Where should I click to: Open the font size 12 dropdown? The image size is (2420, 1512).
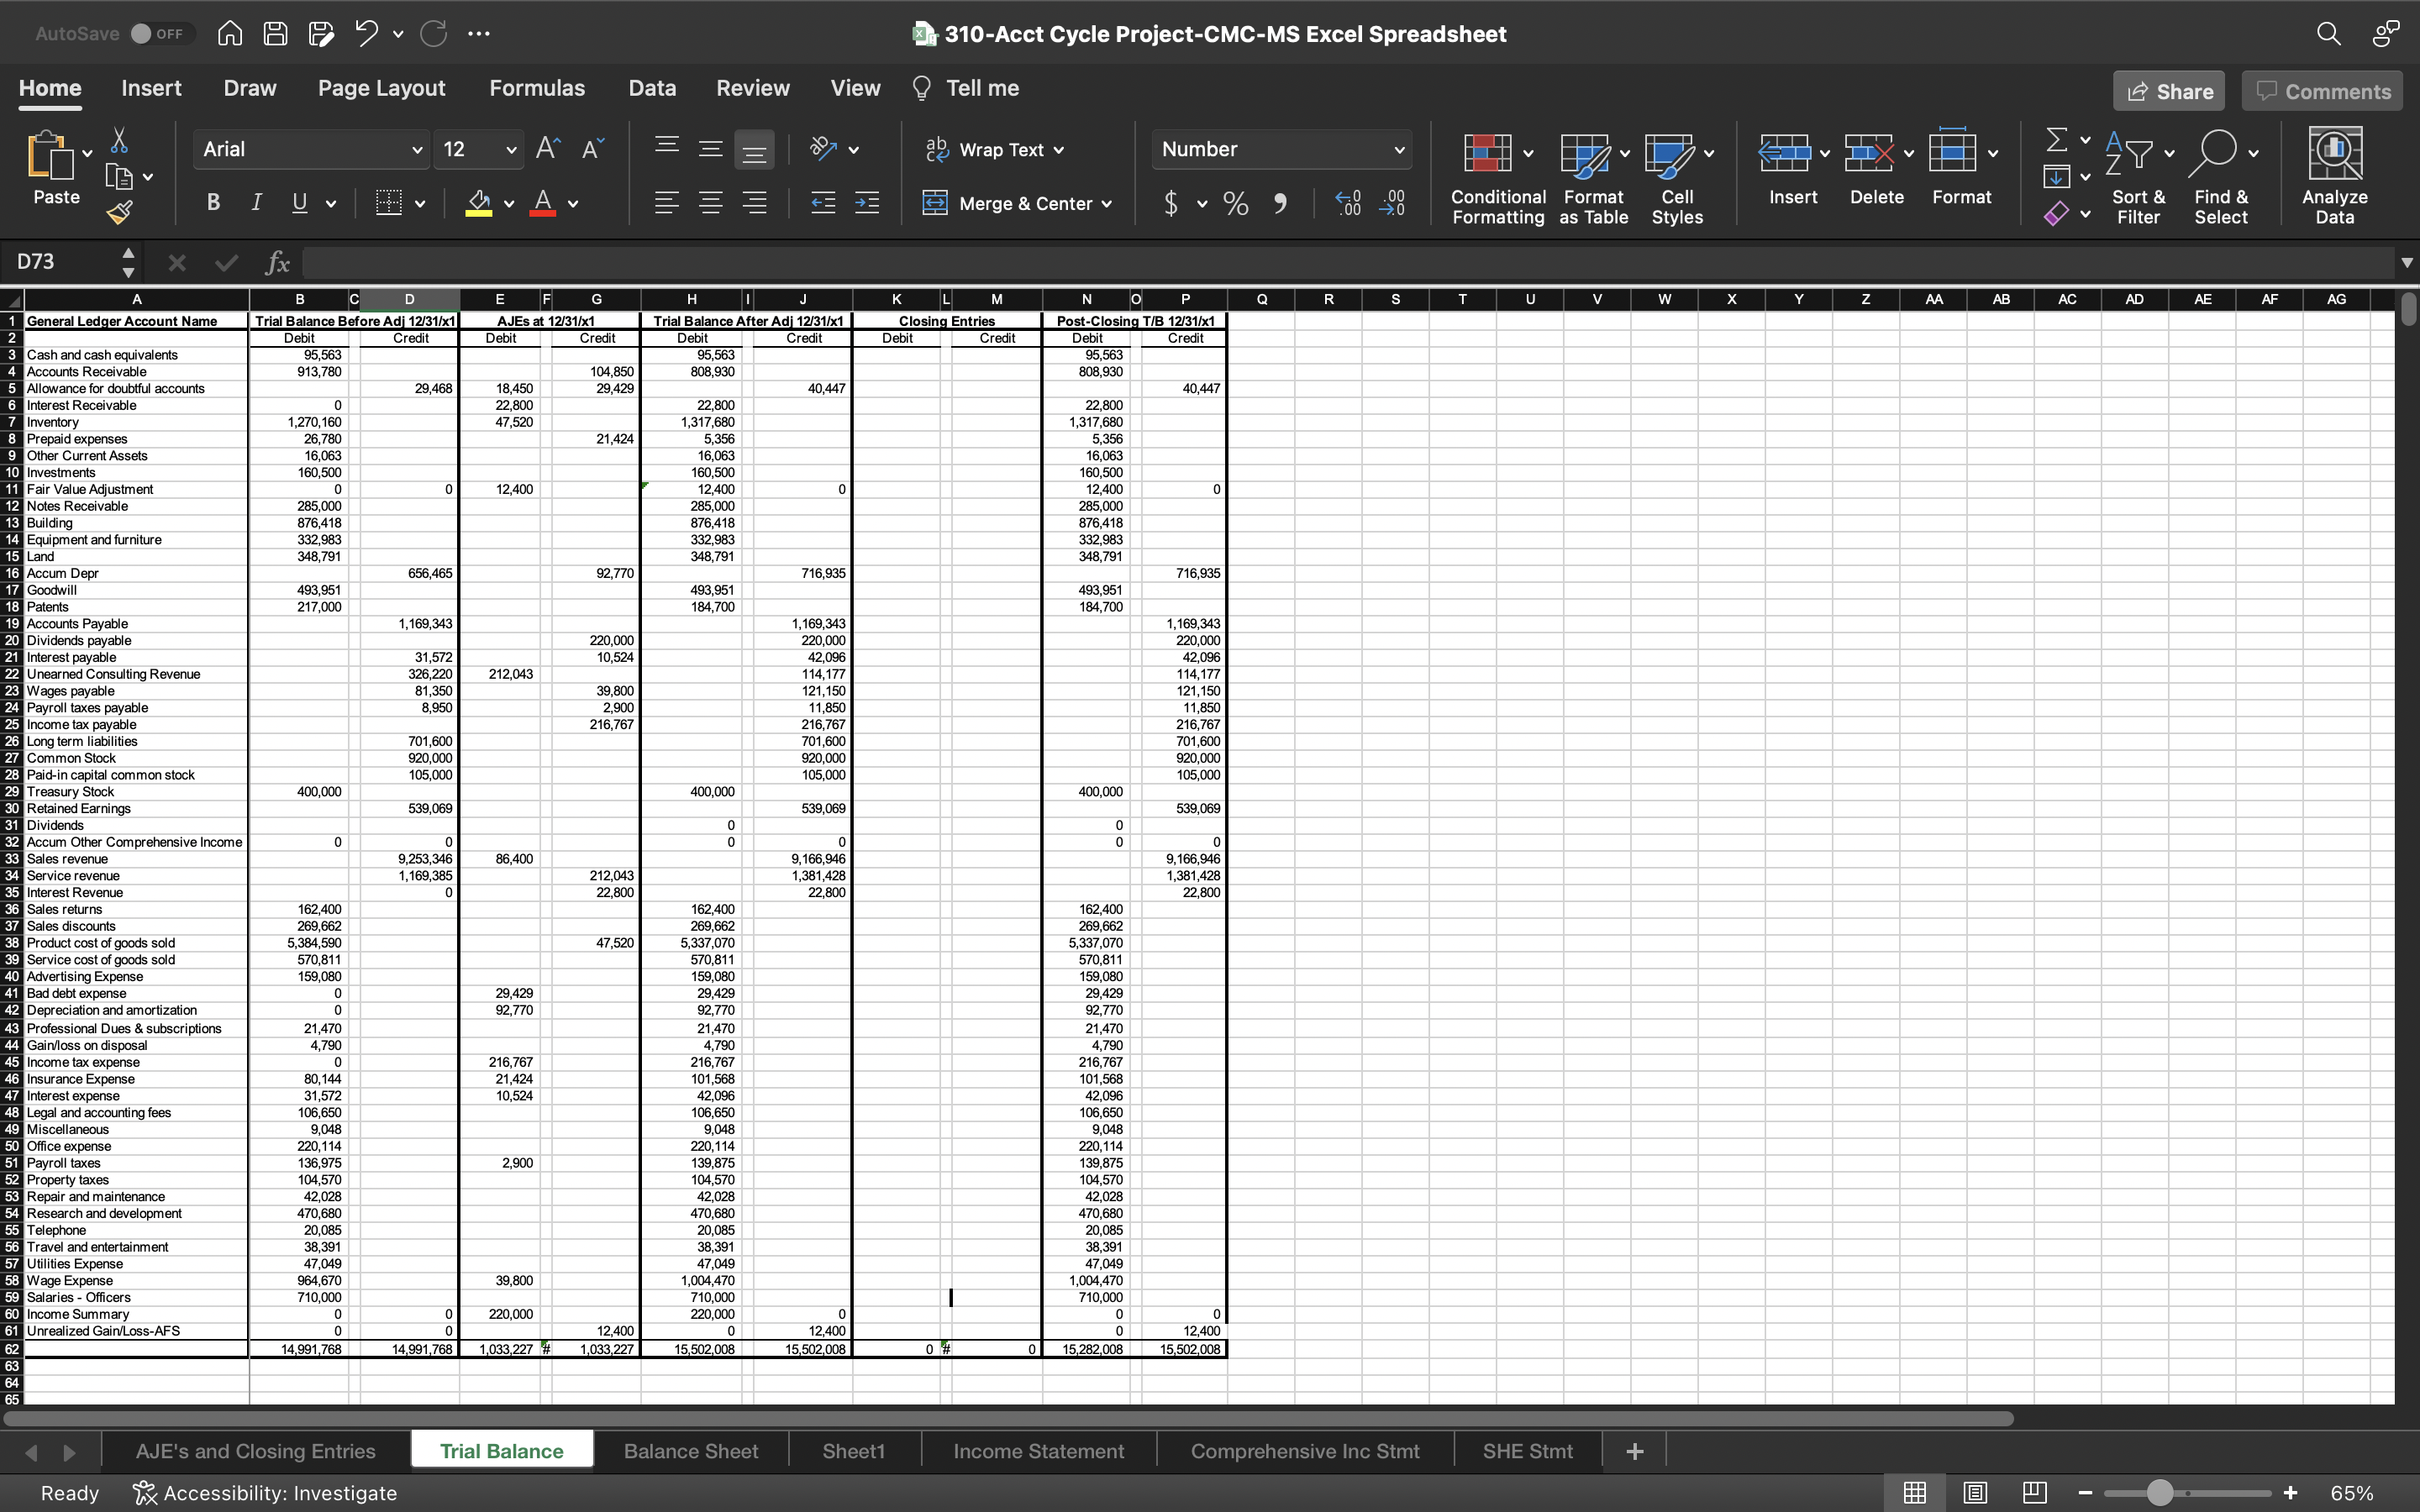click(511, 150)
